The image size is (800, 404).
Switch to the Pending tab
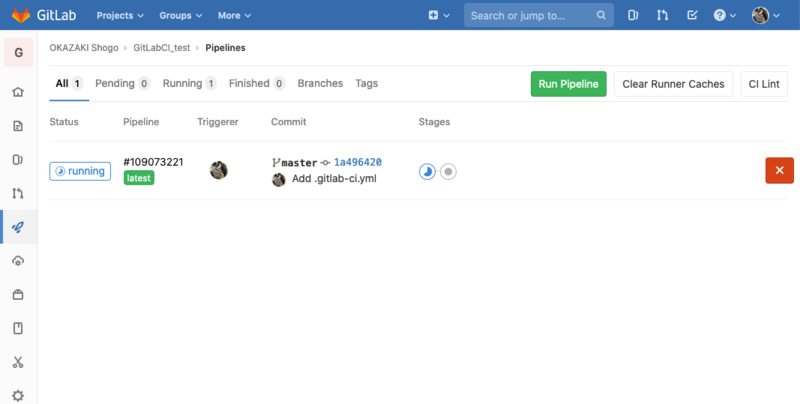pos(122,84)
